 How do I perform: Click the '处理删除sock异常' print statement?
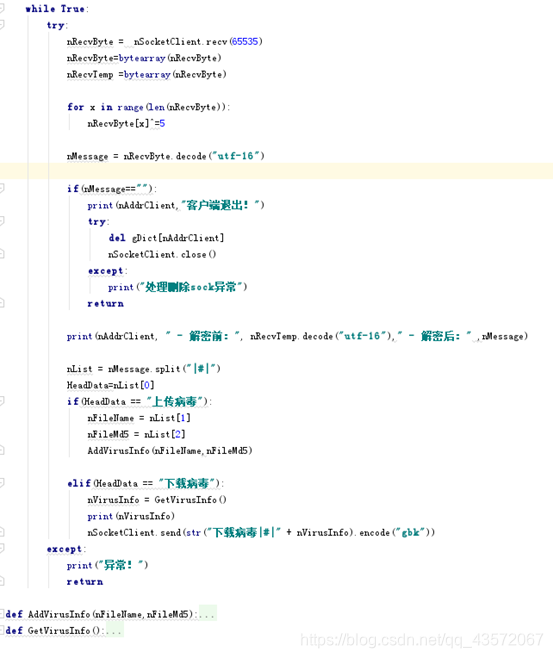pyautogui.click(x=177, y=287)
